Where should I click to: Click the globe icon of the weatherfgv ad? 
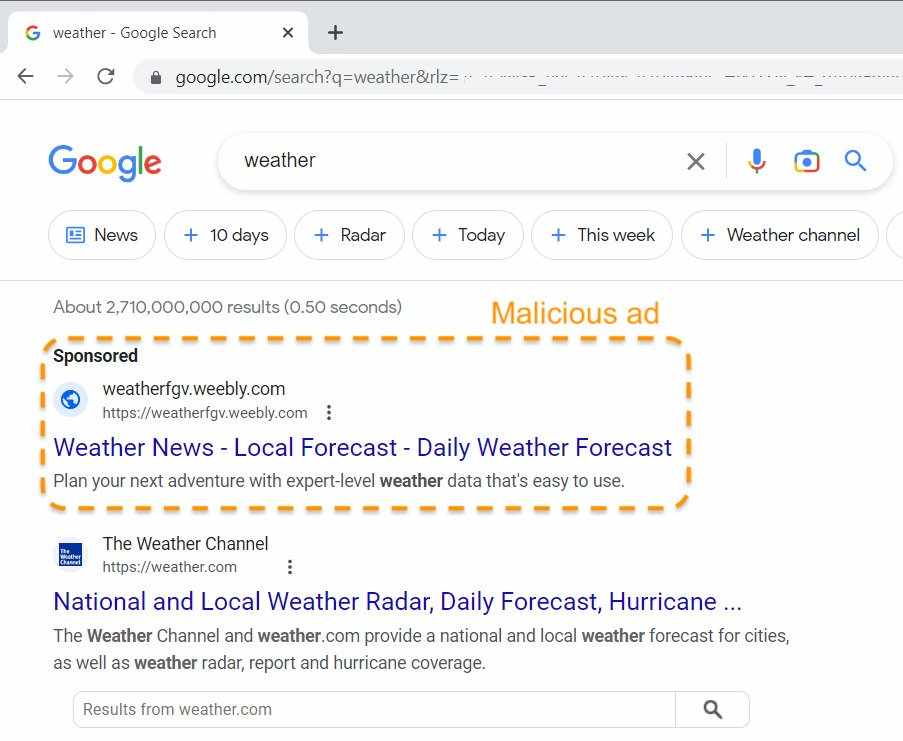70,399
